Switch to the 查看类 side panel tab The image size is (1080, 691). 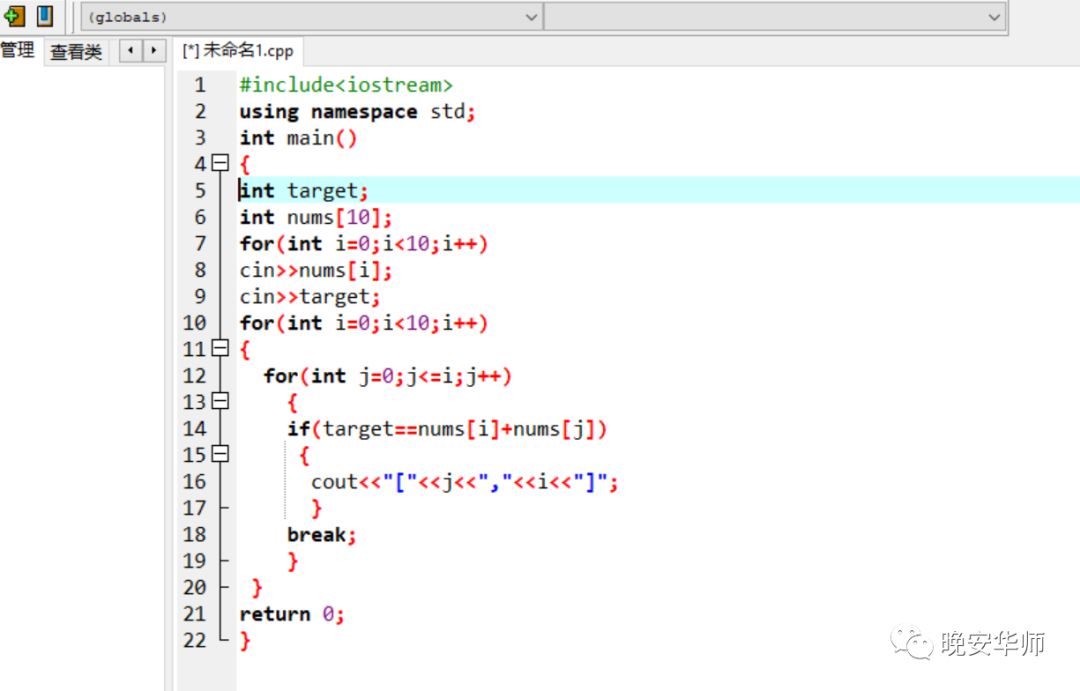click(x=76, y=52)
